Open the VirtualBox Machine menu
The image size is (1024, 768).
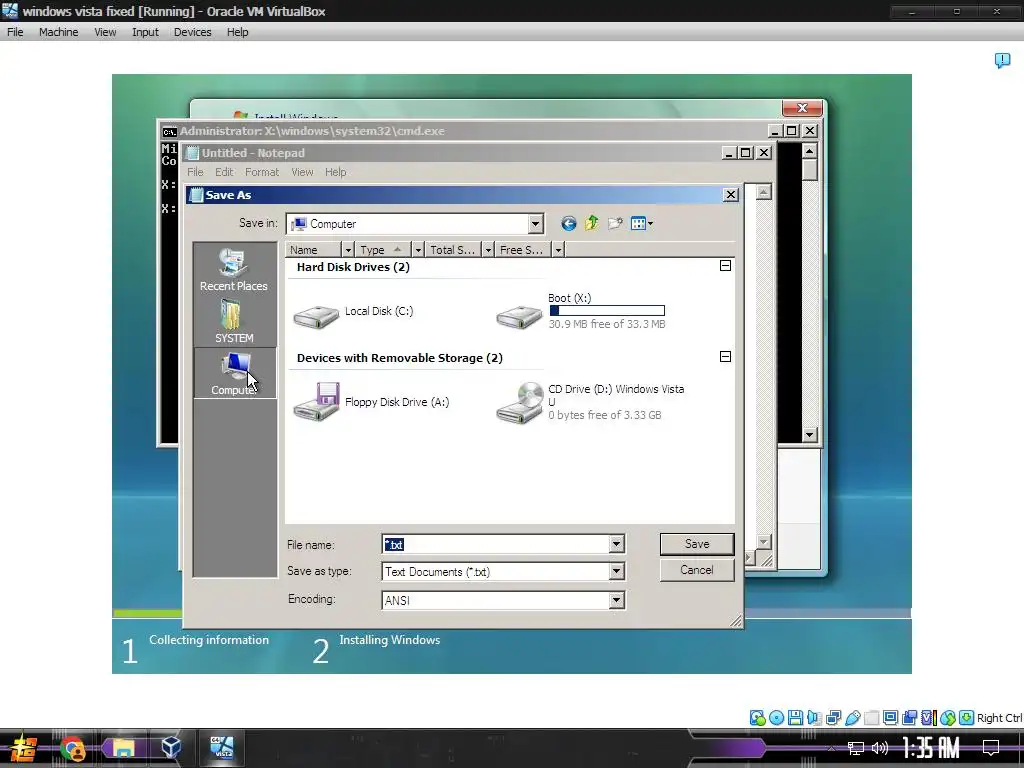58,32
